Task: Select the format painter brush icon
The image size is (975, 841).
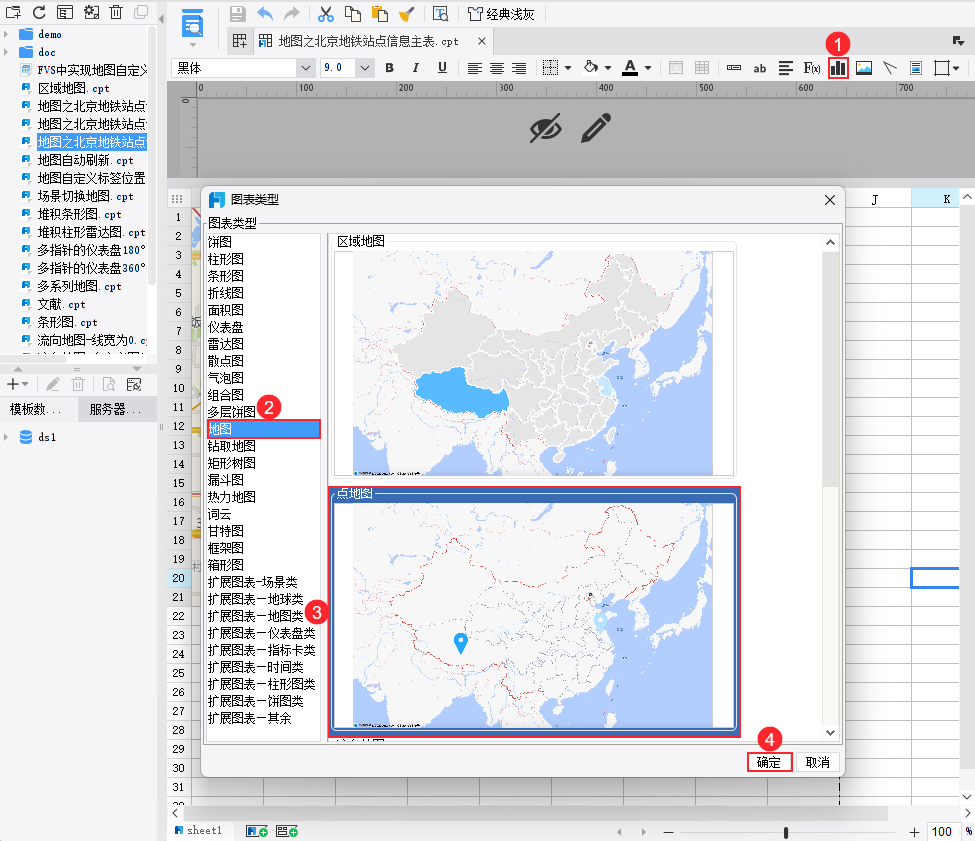Action: pos(407,14)
